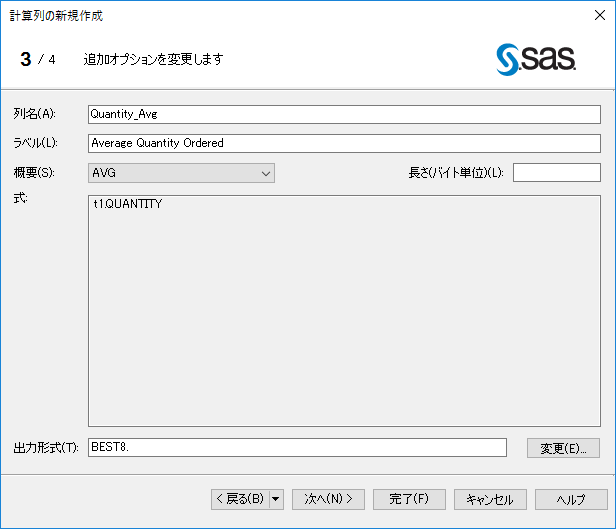
Task: Open the 概要 dropdown showing AVG
Action: coord(181,173)
